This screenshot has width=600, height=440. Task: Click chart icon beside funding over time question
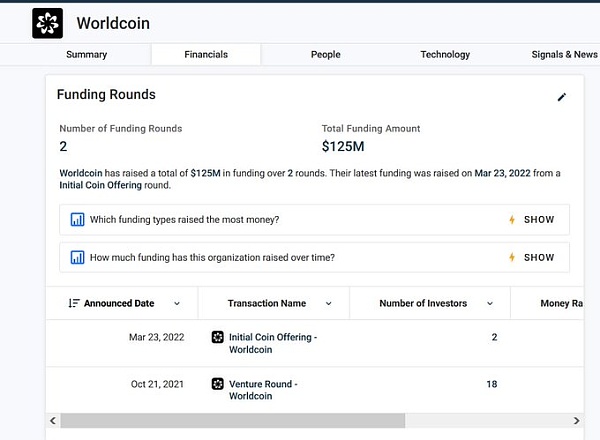click(77, 257)
